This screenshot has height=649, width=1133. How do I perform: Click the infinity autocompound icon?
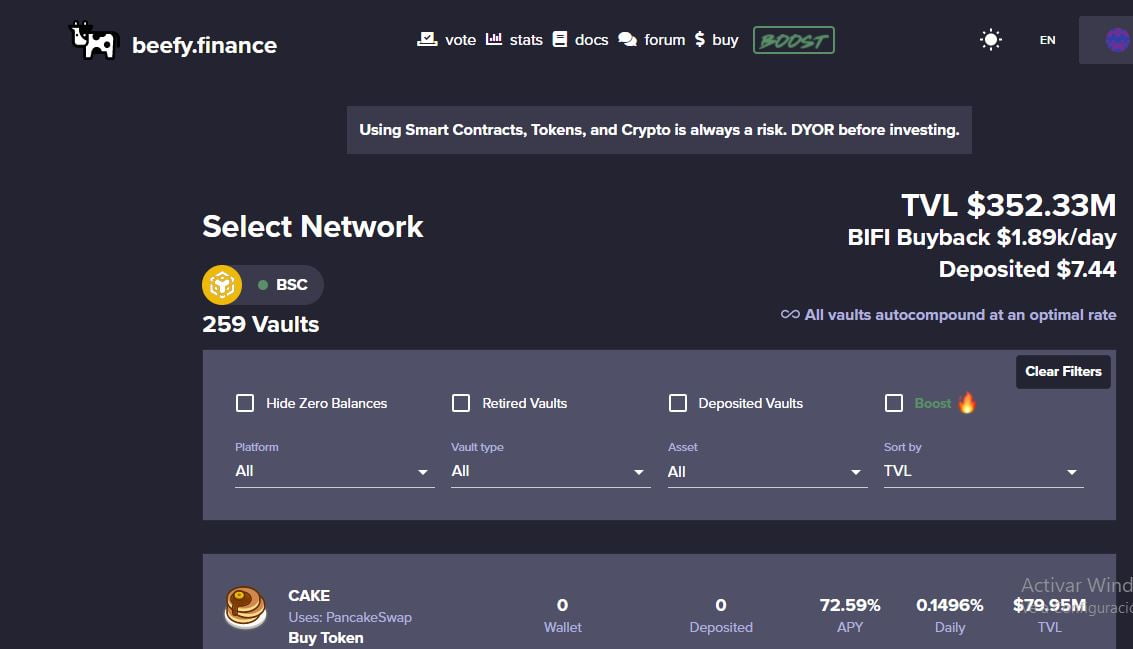coord(790,314)
